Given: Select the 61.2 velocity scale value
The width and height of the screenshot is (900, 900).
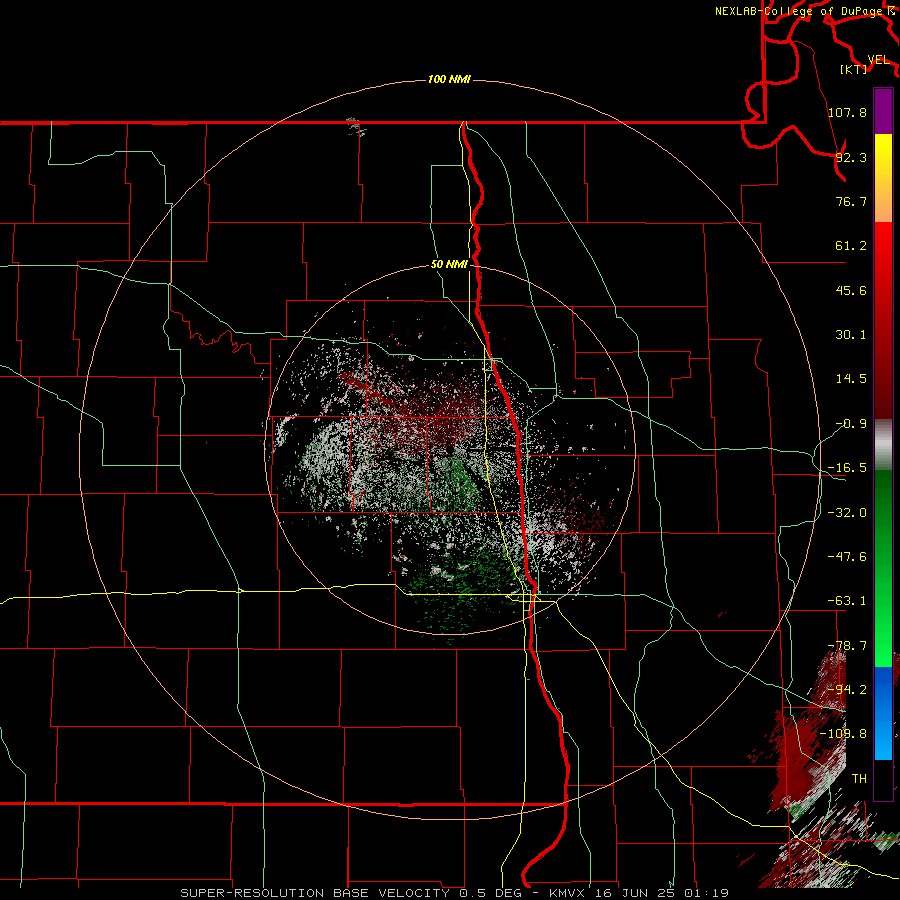Looking at the screenshot, I should coord(851,246).
